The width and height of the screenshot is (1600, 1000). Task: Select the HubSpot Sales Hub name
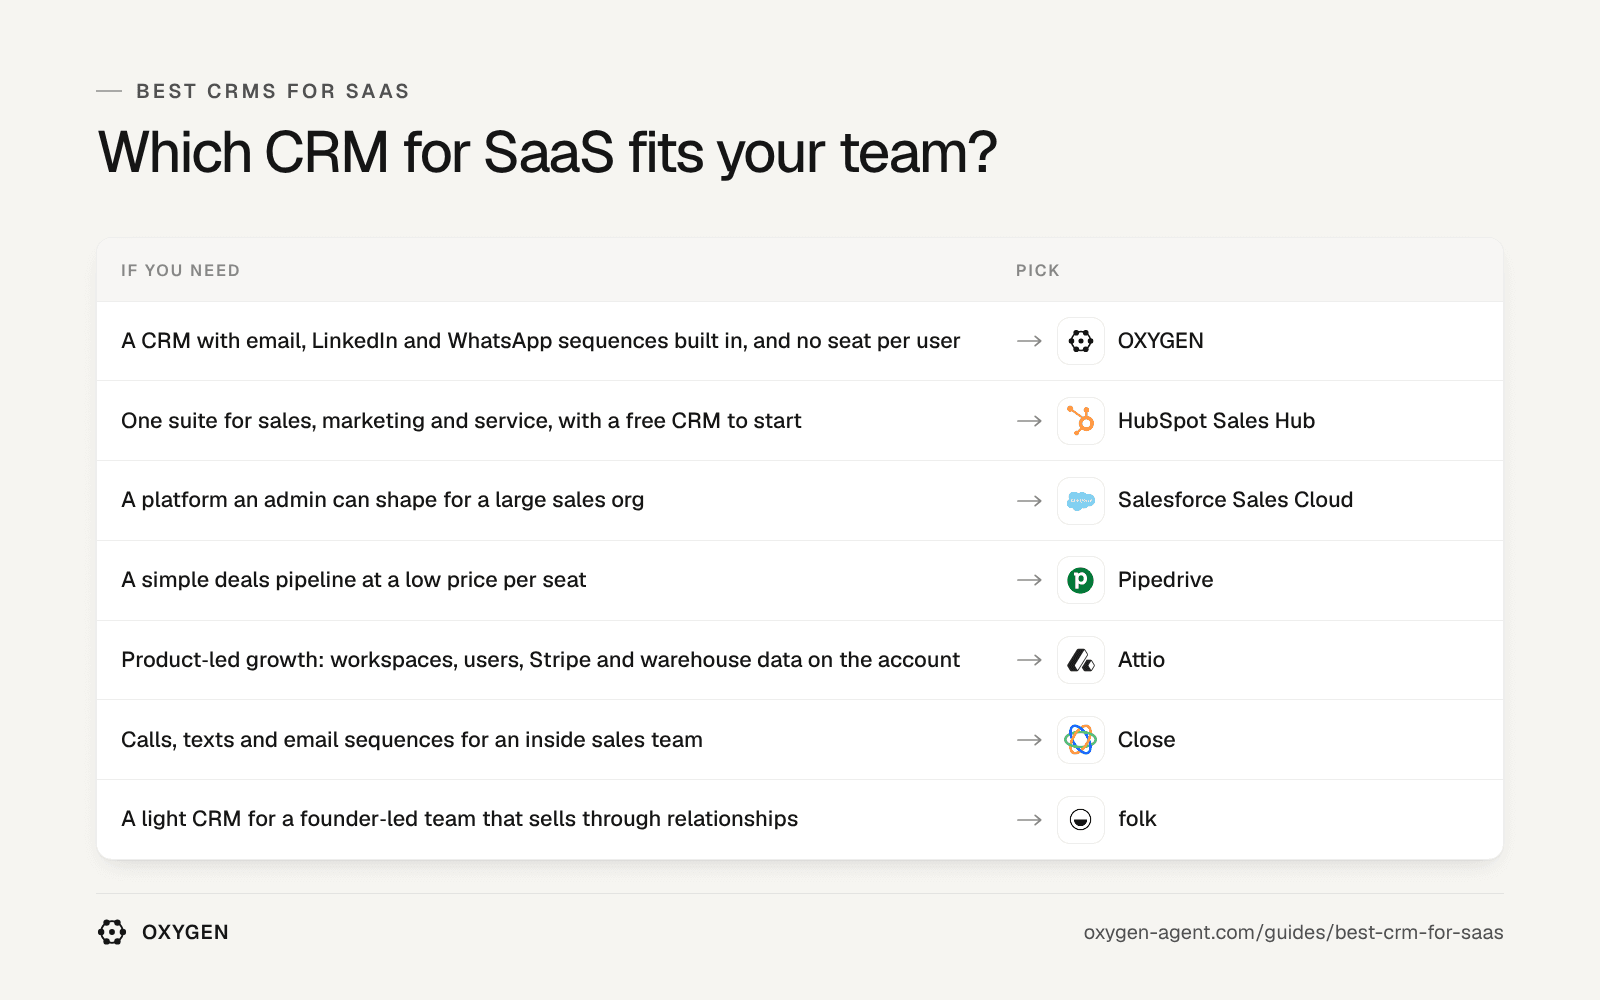[x=1216, y=421]
